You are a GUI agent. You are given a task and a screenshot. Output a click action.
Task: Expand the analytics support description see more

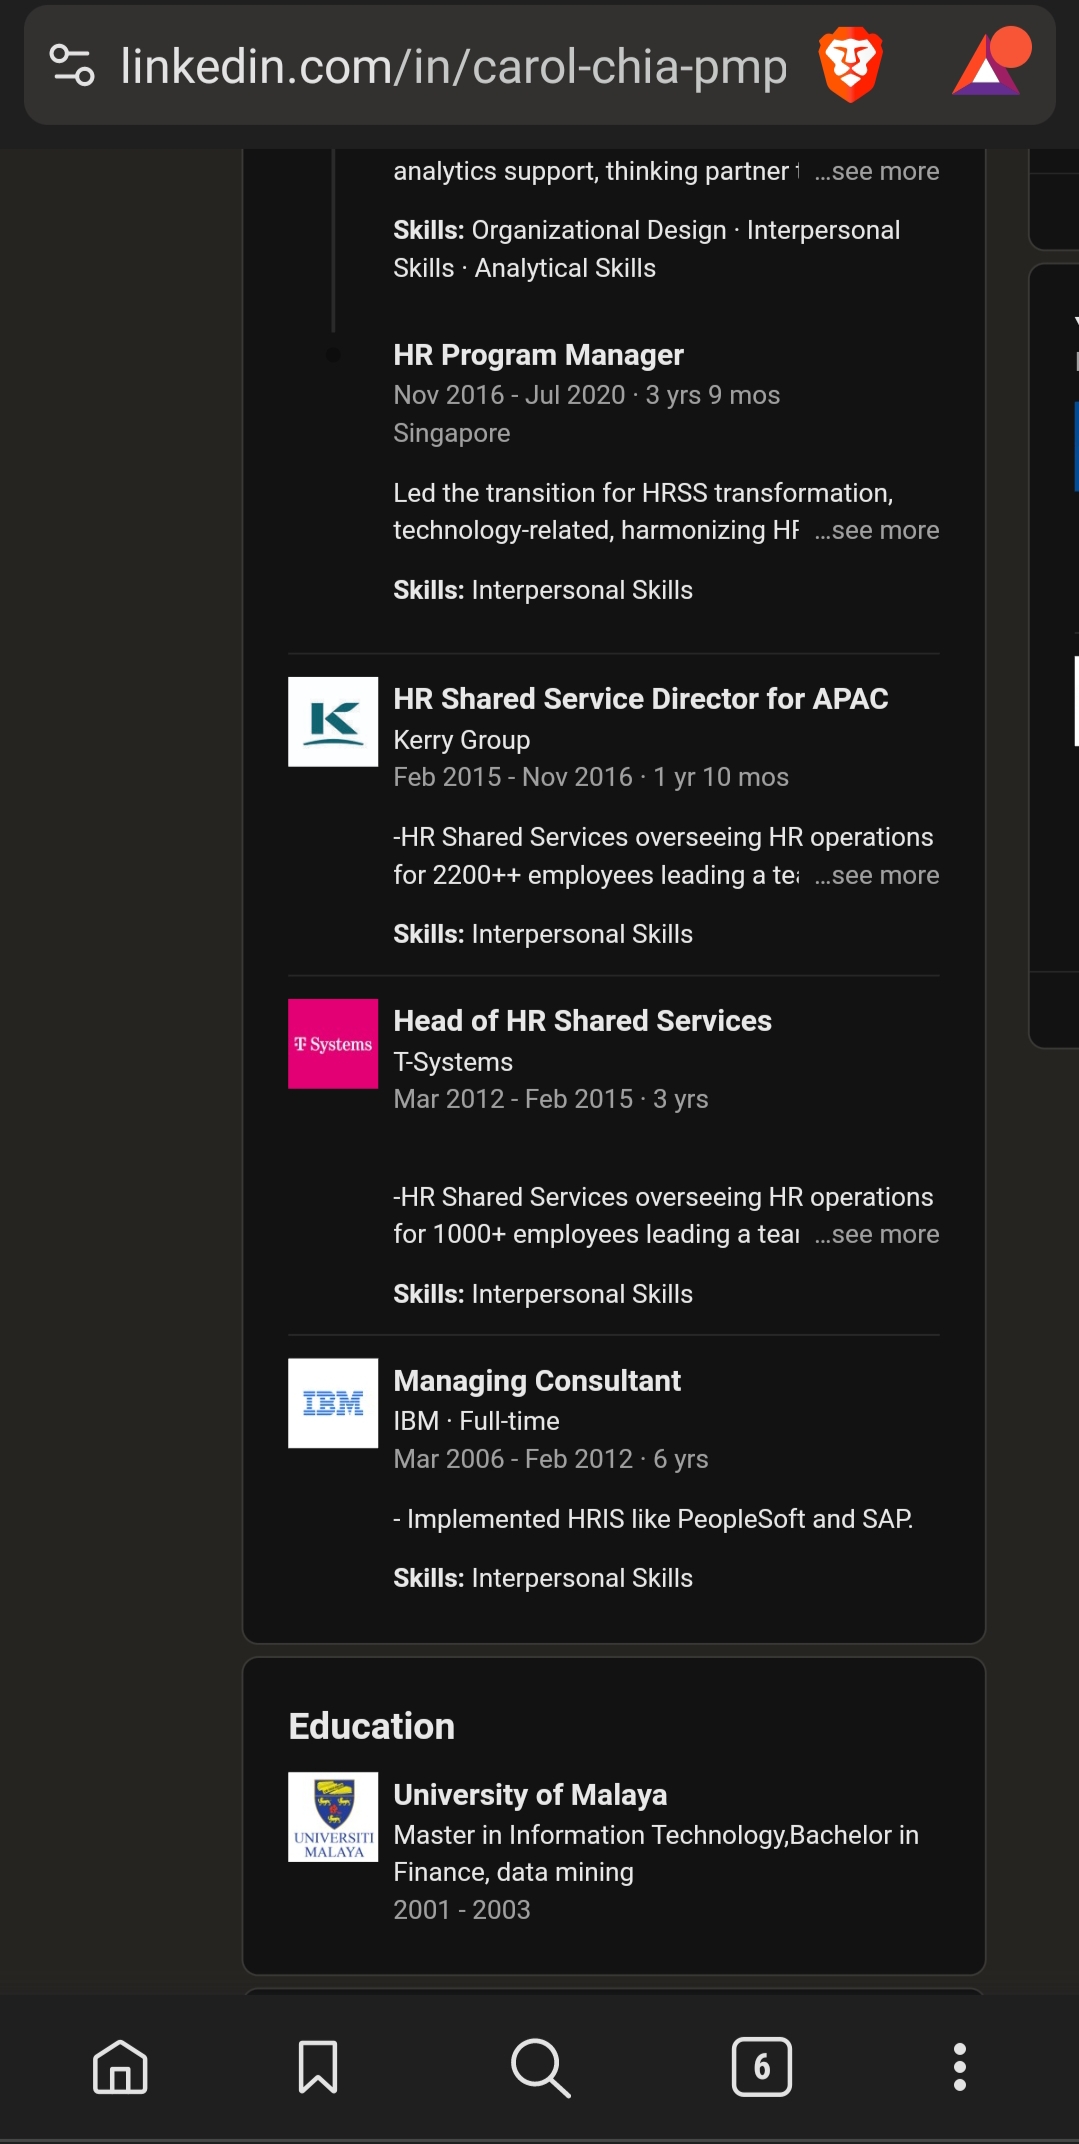[877, 172]
